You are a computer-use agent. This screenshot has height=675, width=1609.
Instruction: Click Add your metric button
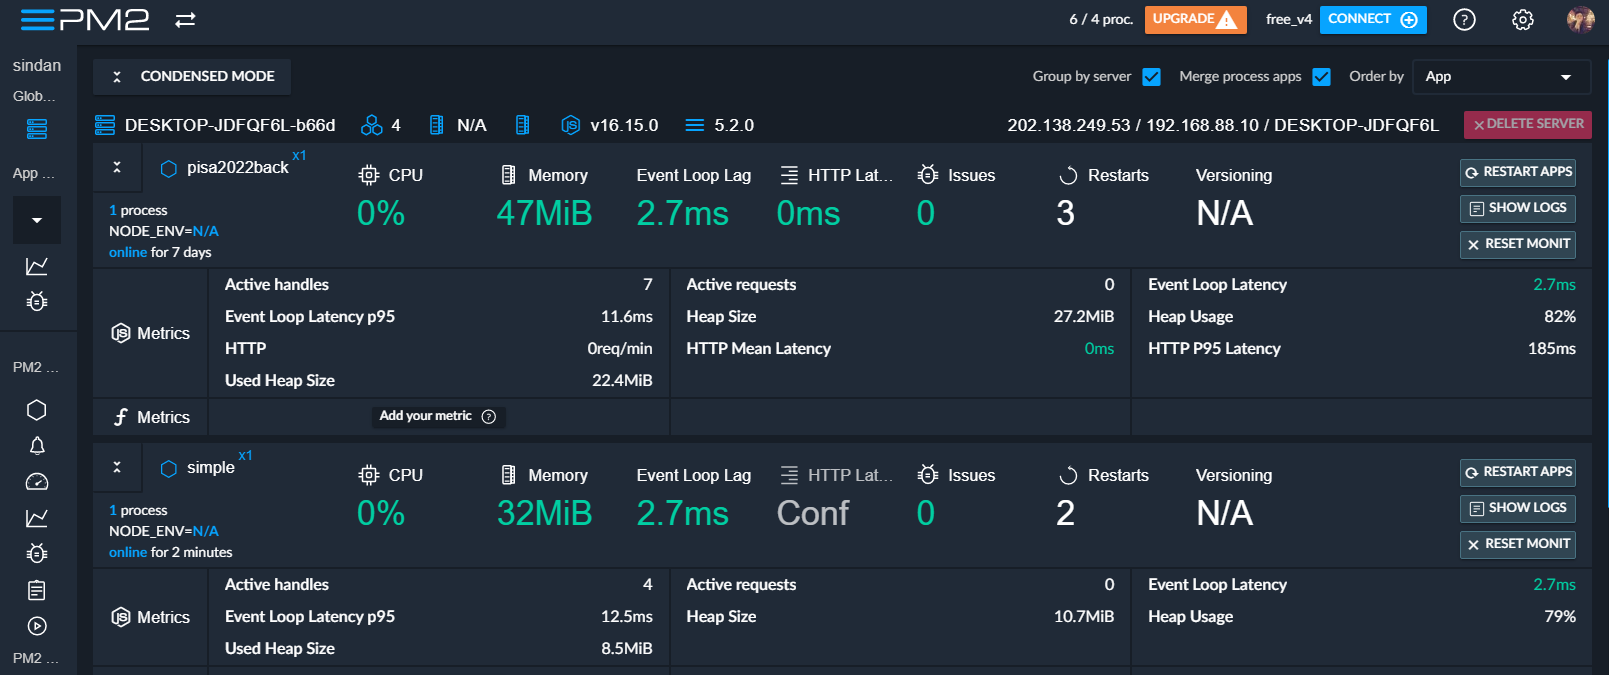coord(438,416)
